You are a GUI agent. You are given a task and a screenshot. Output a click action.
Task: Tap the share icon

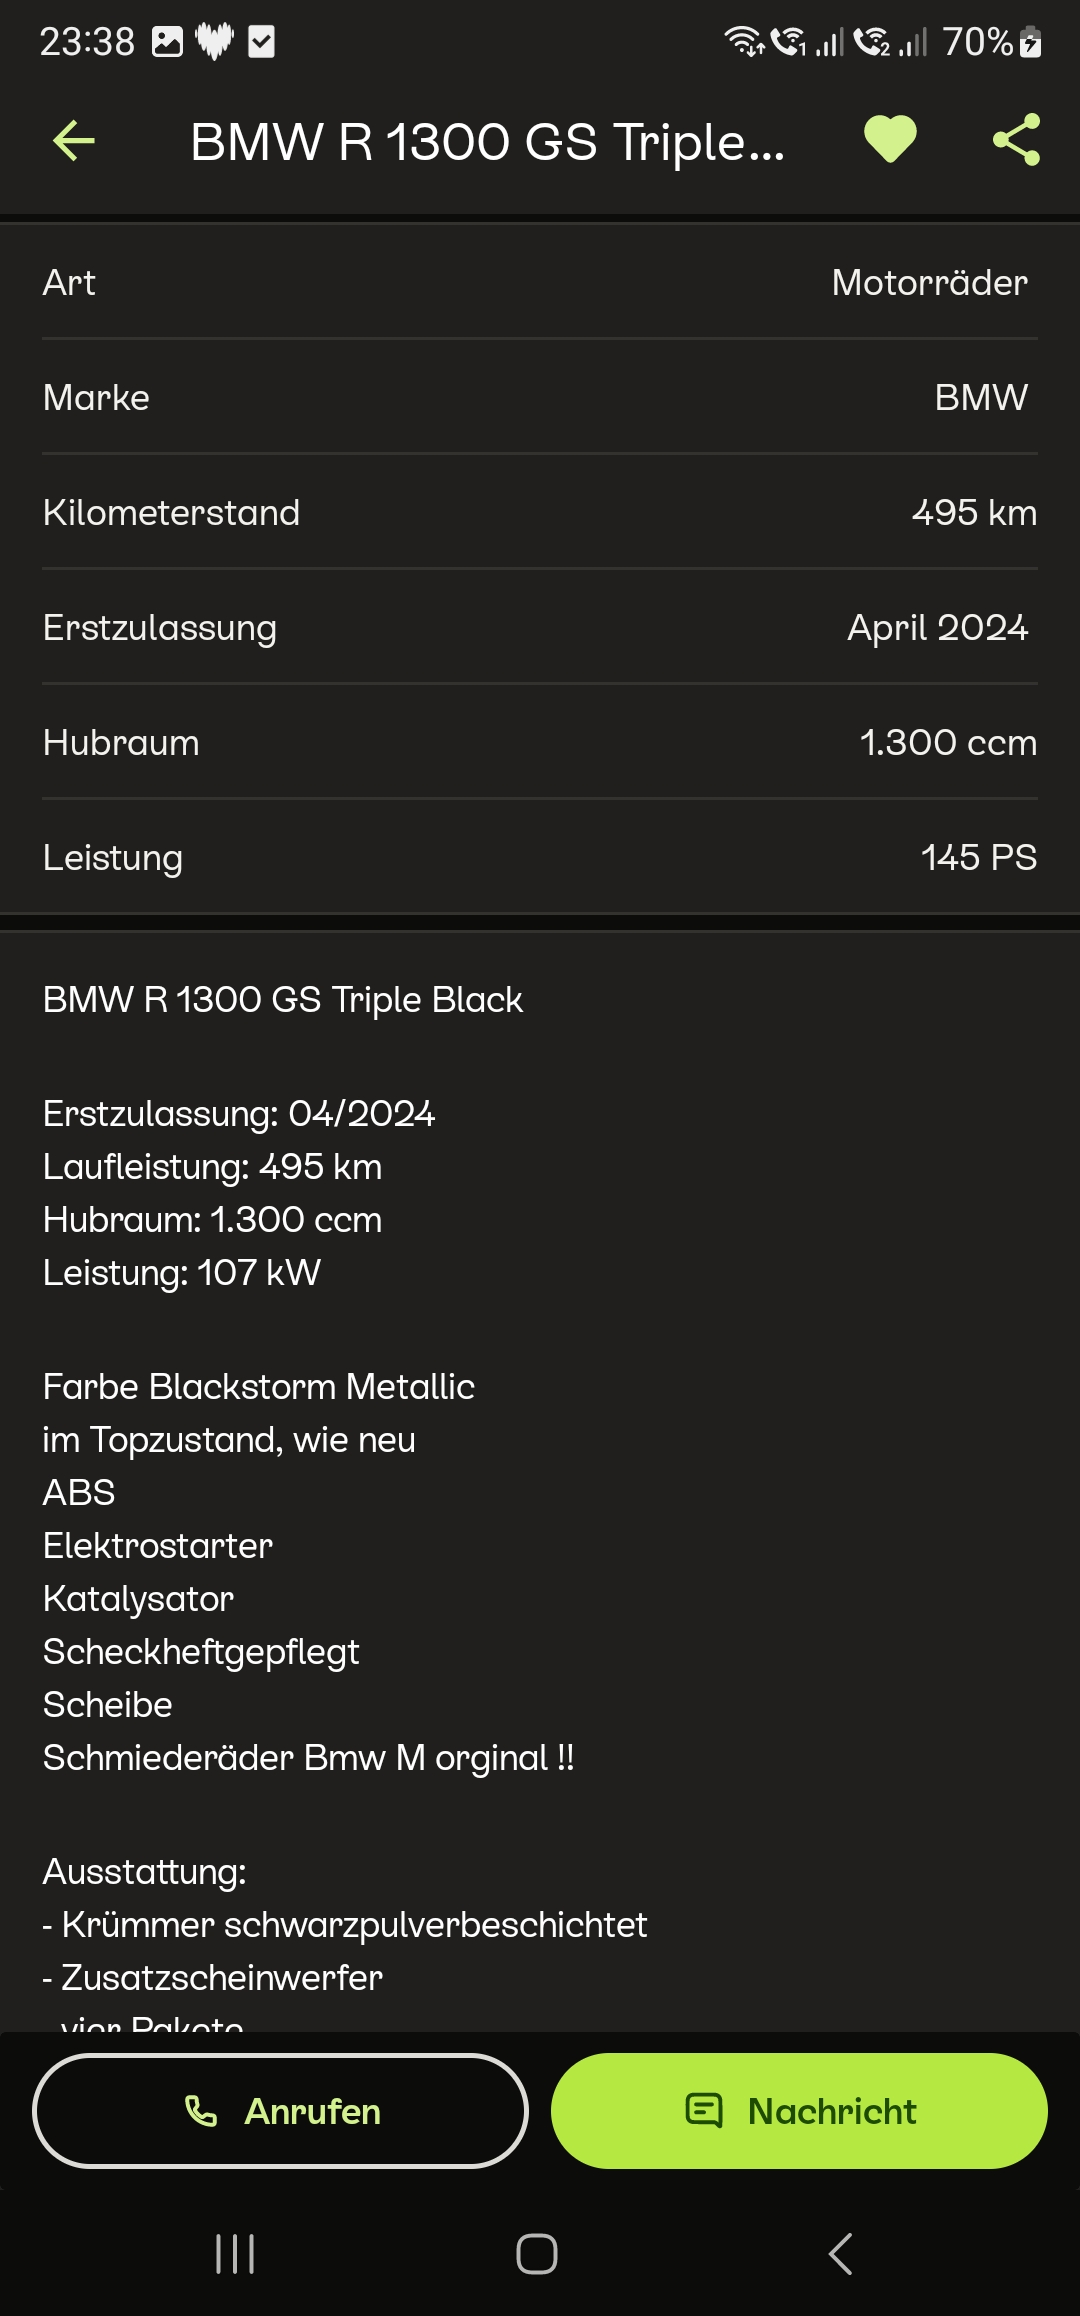coord(1016,139)
